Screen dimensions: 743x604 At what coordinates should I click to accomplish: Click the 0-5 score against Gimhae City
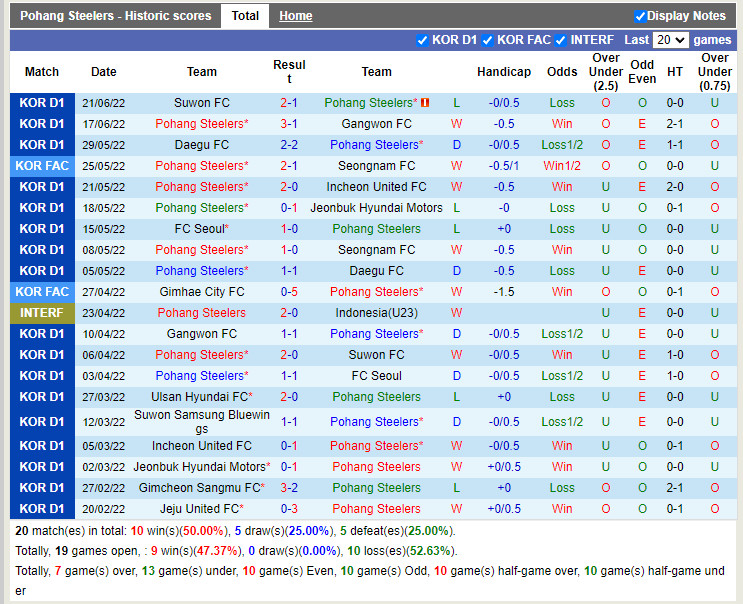289,292
